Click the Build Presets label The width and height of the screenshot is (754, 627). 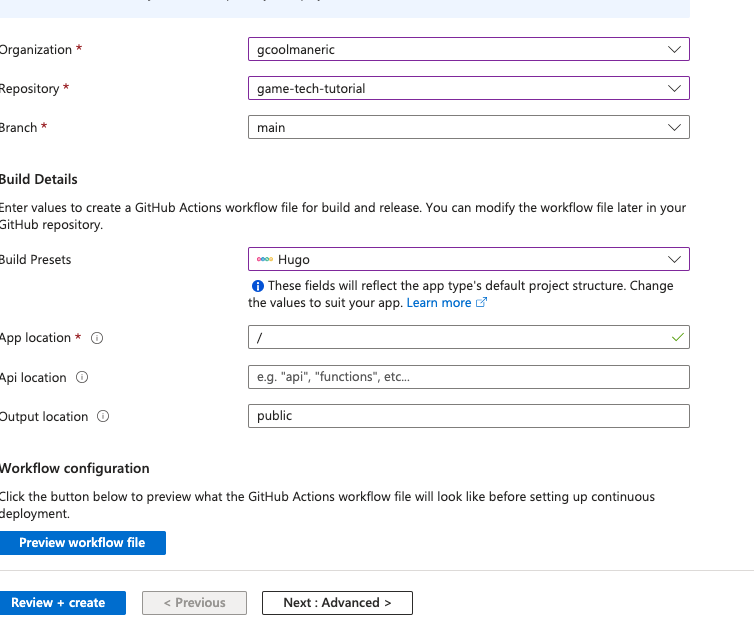coord(36,260)
